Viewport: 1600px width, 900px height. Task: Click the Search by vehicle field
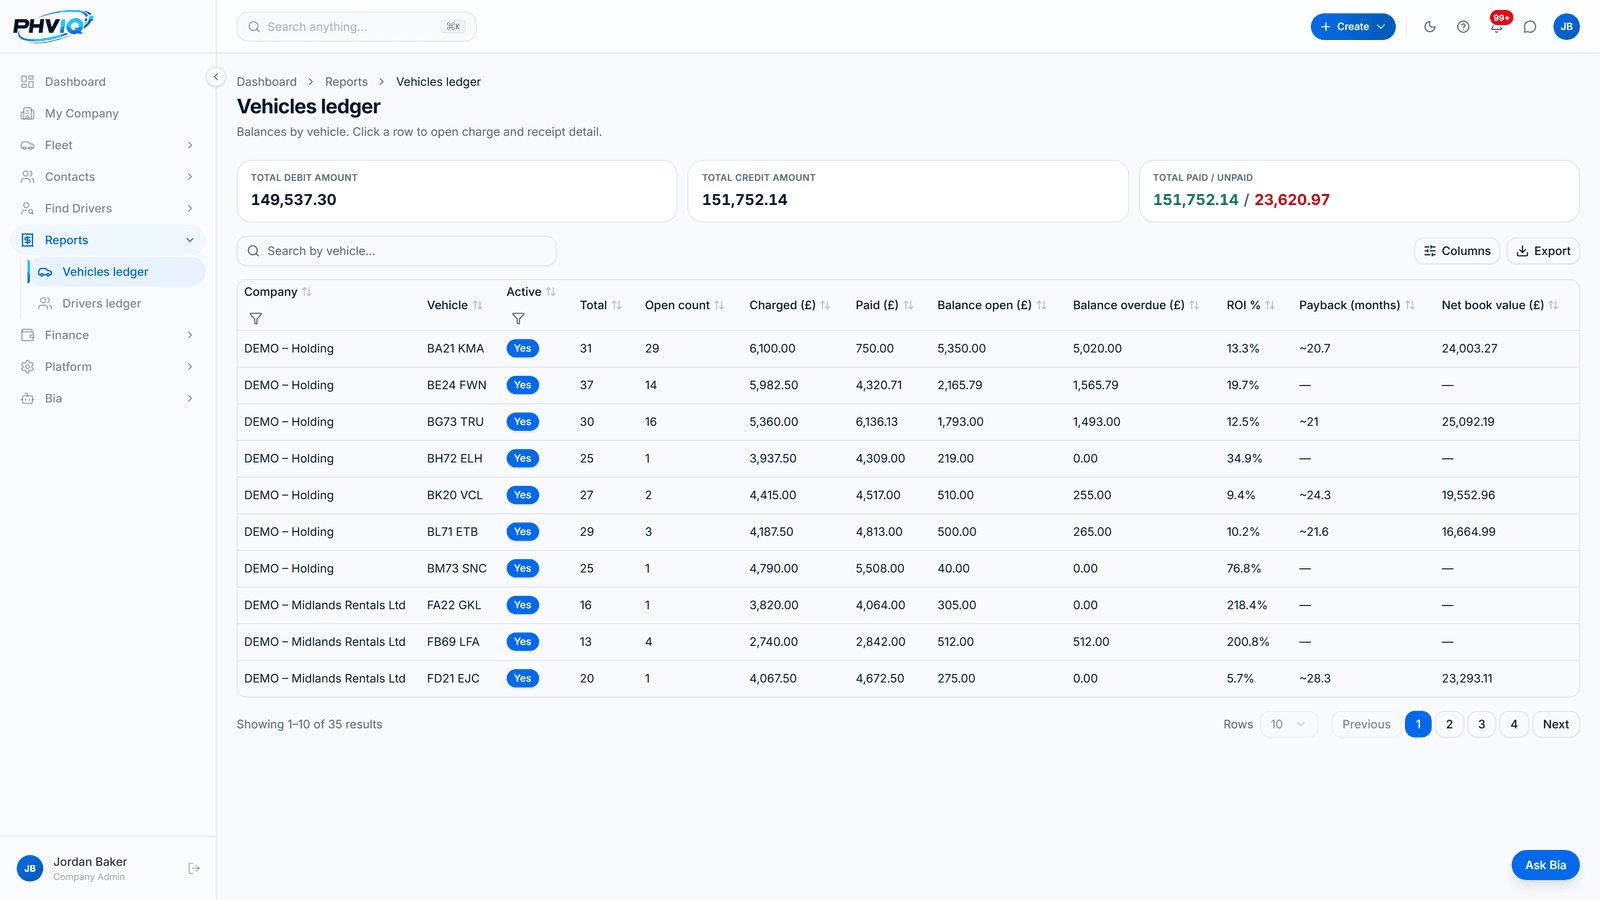pos(397,251)
